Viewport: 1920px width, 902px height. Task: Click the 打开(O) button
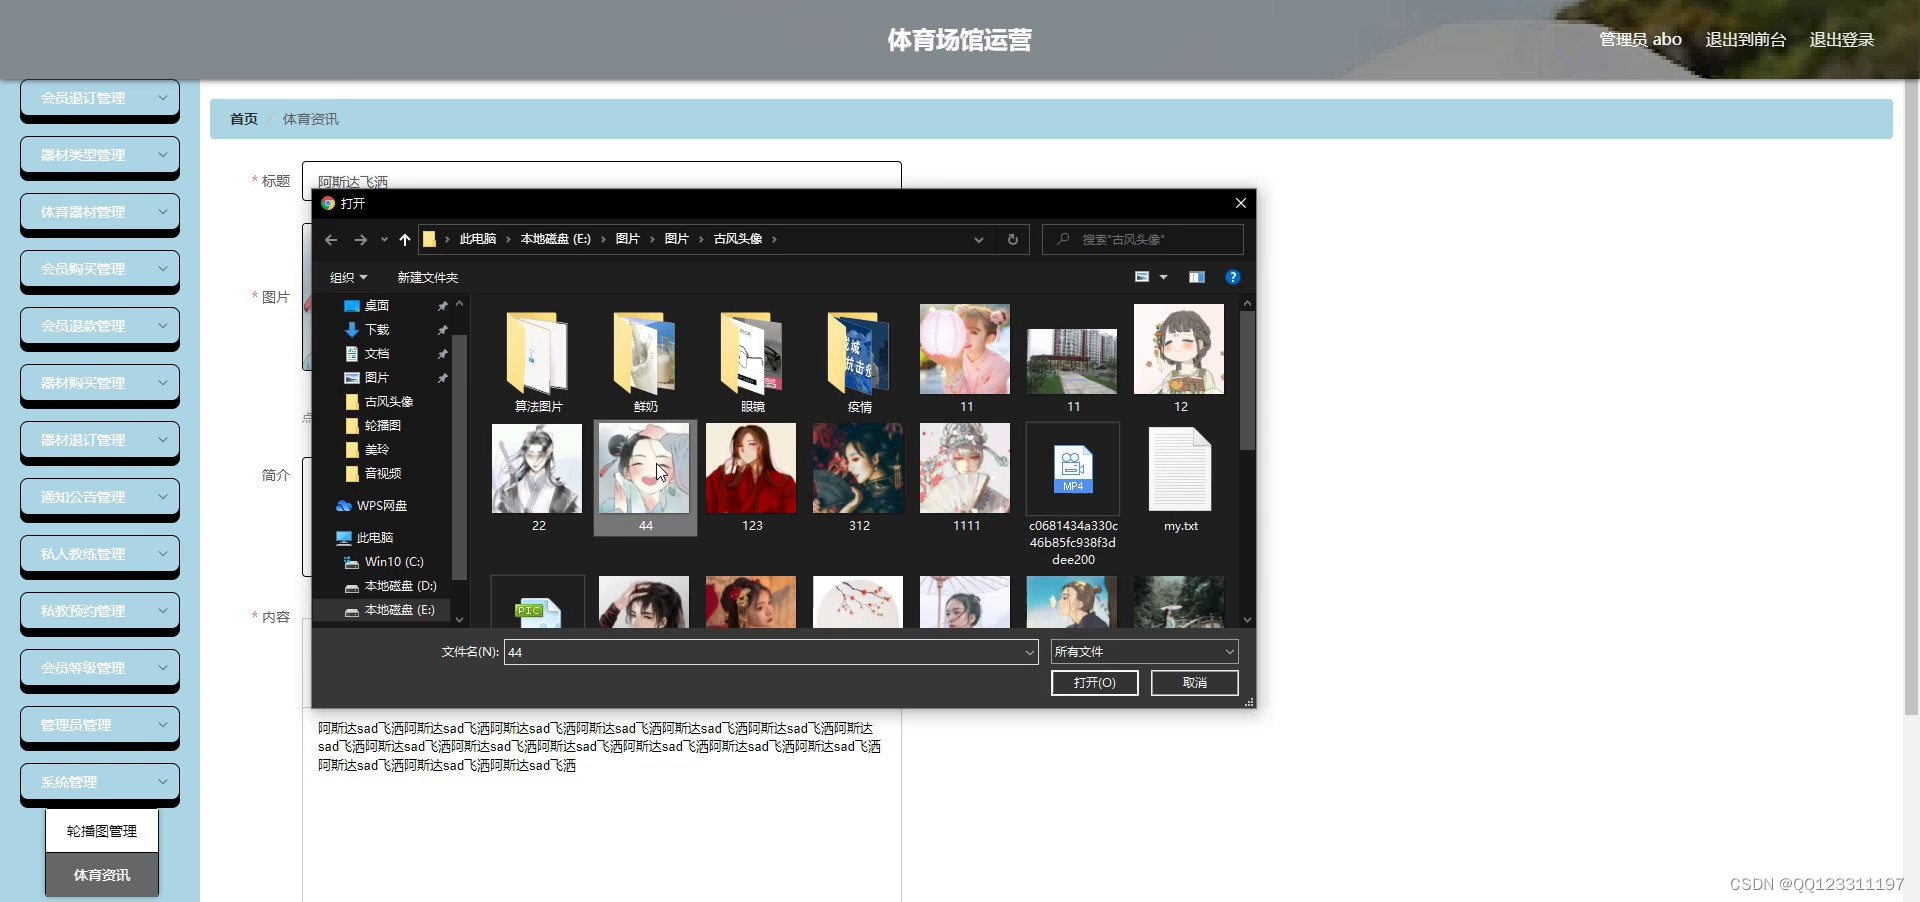(1094, 683)
